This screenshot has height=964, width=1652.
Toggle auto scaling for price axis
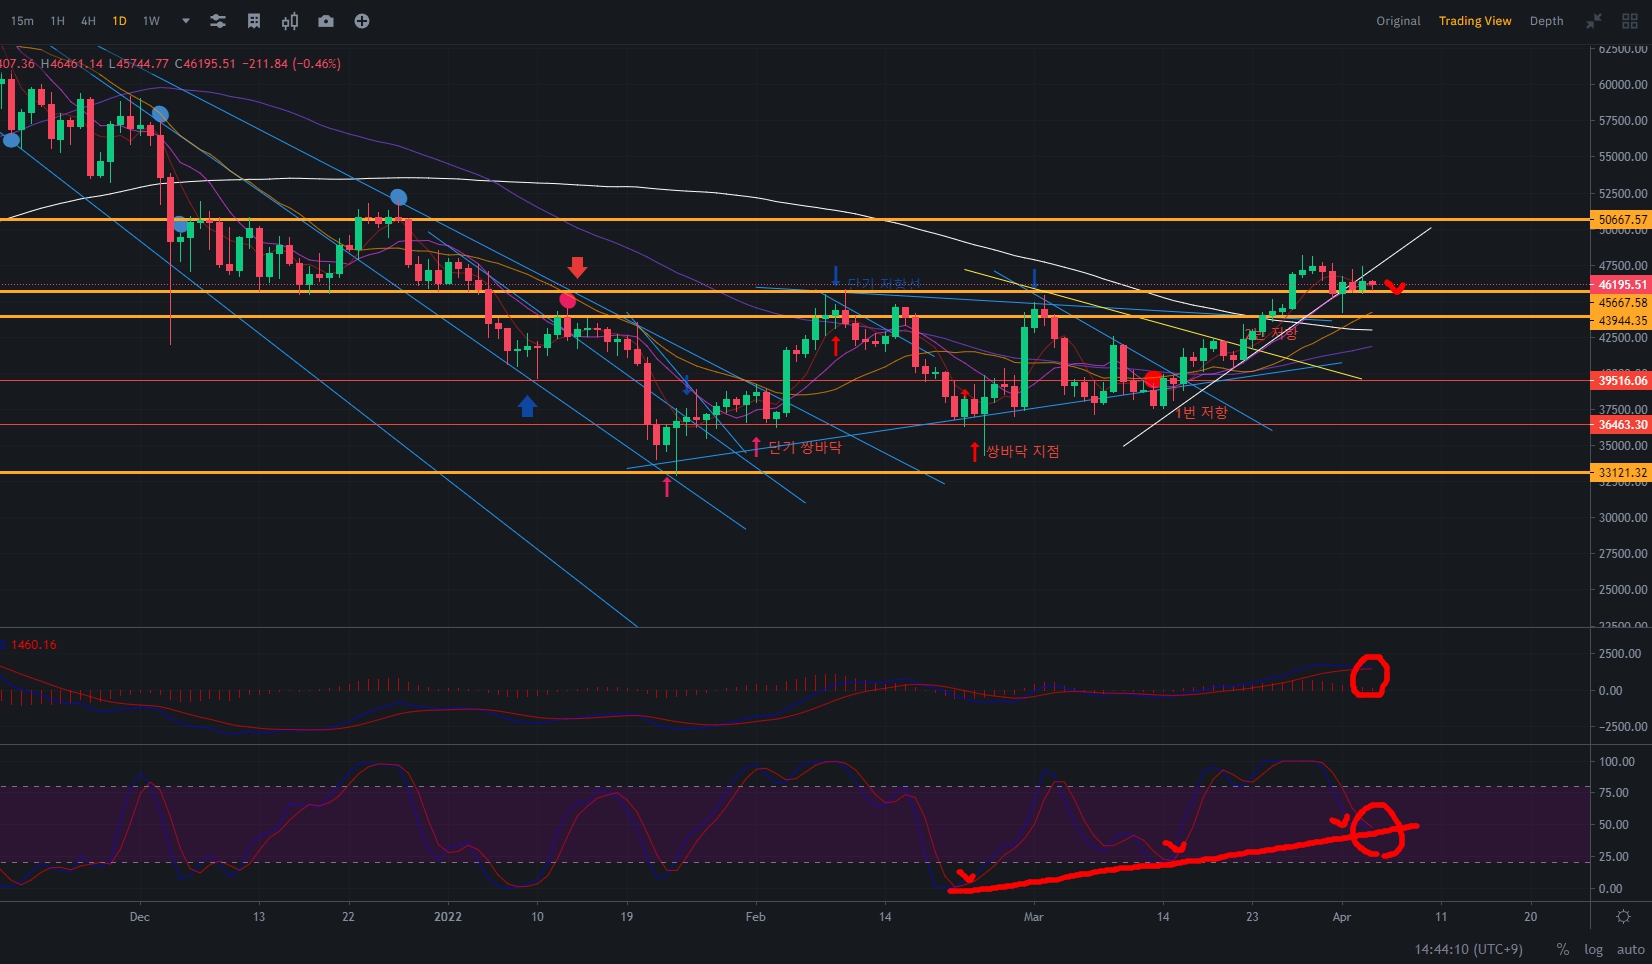tap(1631, 949)
